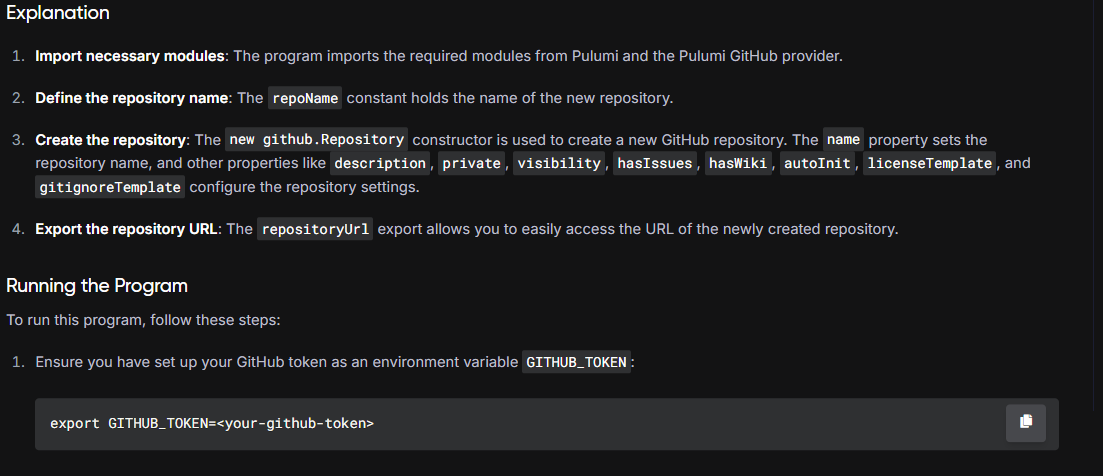Click the hasWiki code chip
1103x476 pixels.
738,163
